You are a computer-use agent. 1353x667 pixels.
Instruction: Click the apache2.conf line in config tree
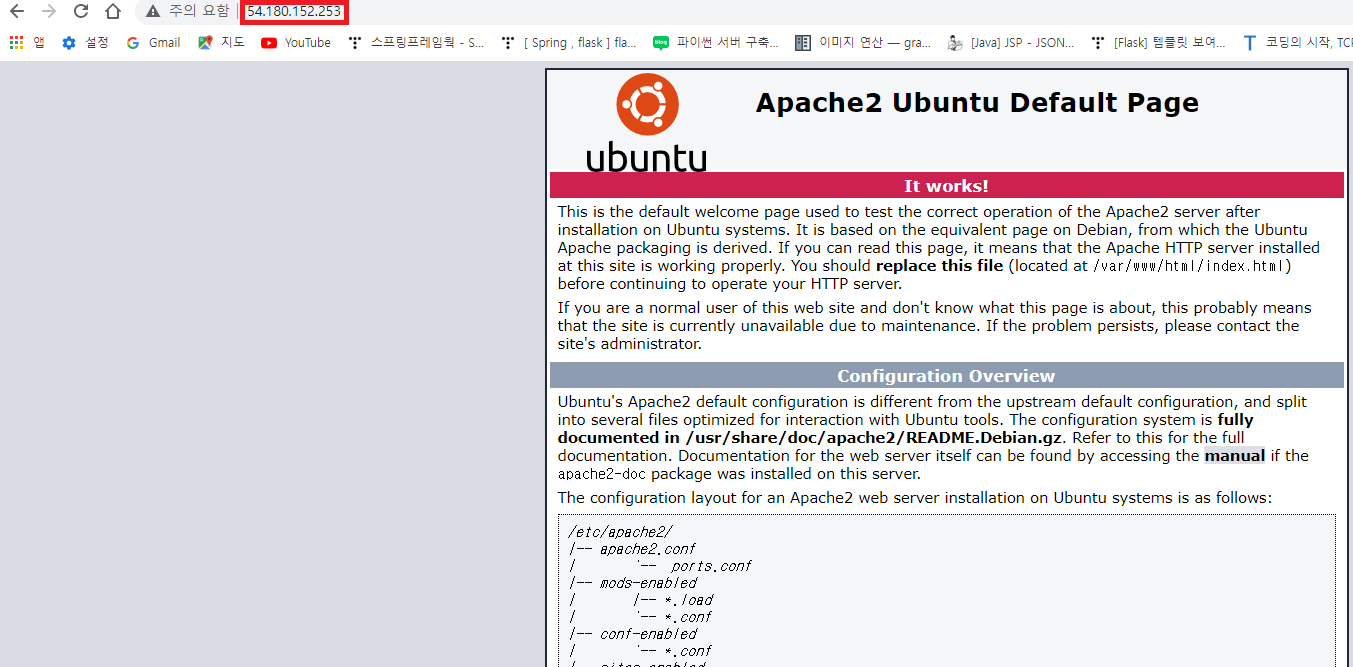(646, 549)
